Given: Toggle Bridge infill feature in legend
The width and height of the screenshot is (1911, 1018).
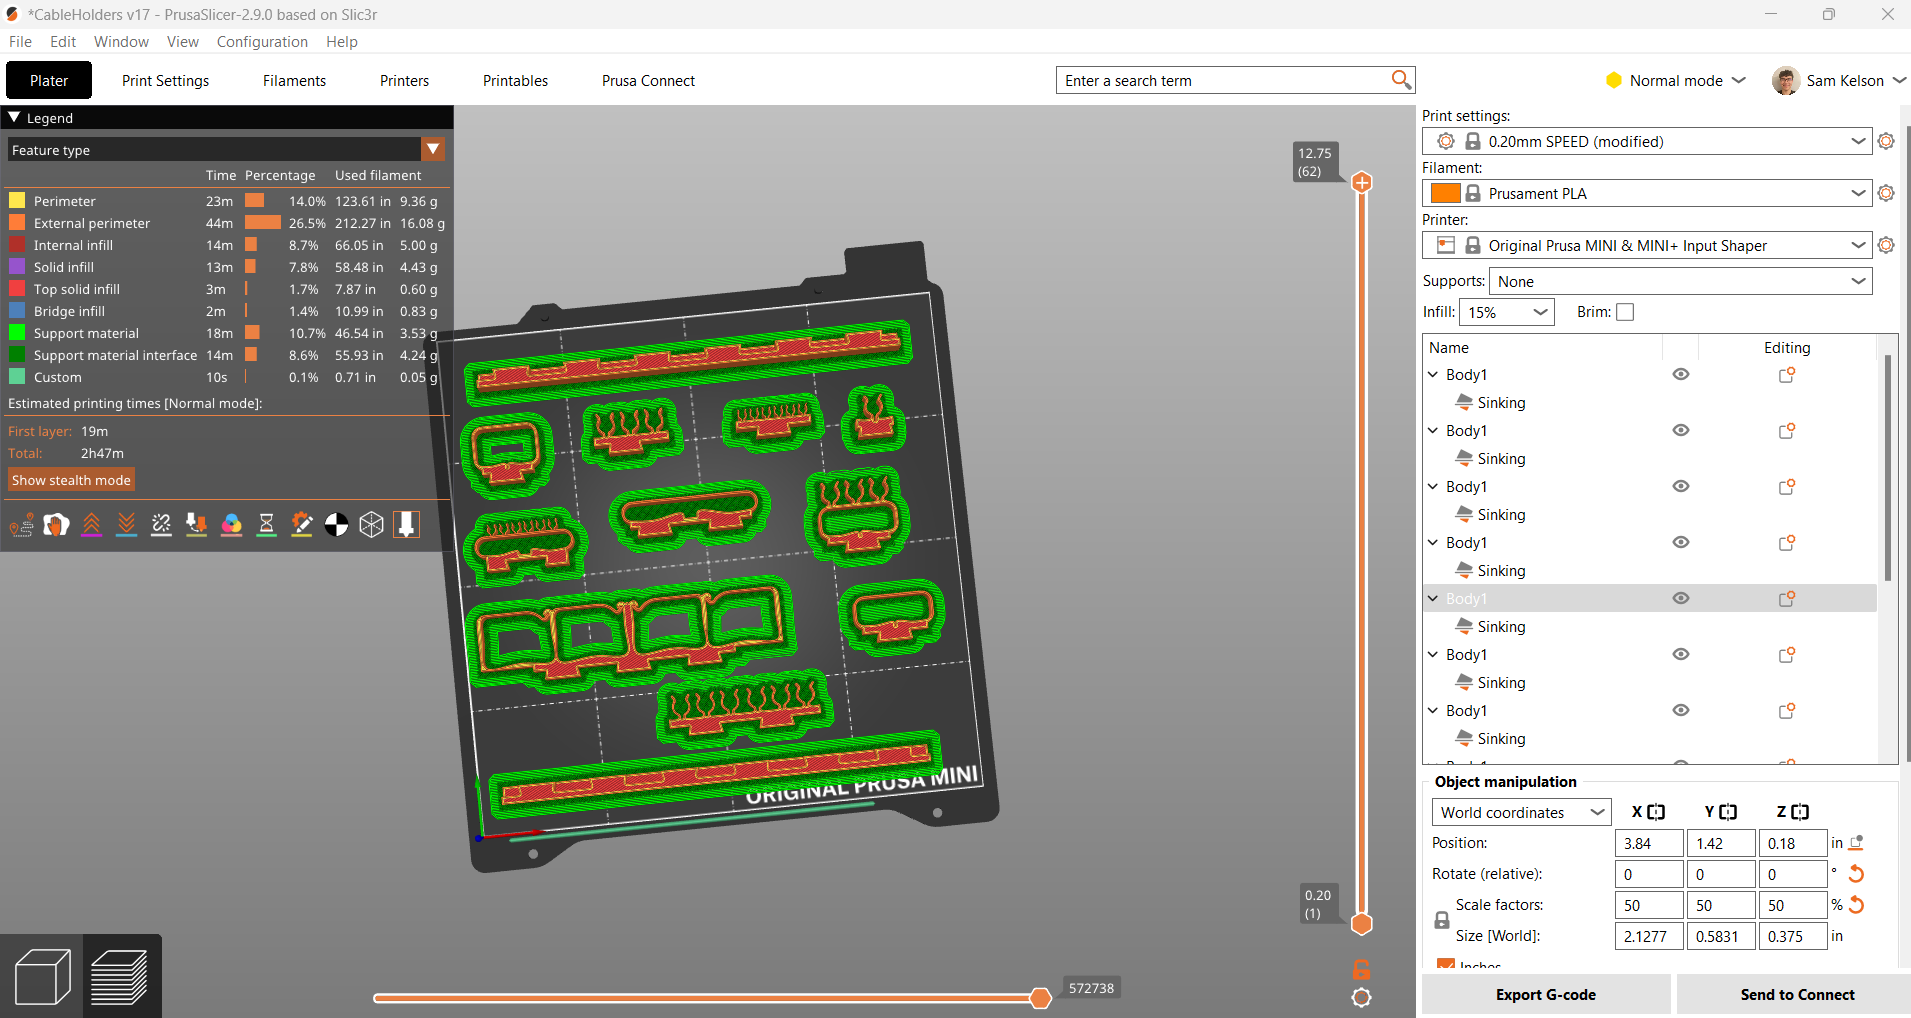Looking at the screenshot, I should click(69, 311).
